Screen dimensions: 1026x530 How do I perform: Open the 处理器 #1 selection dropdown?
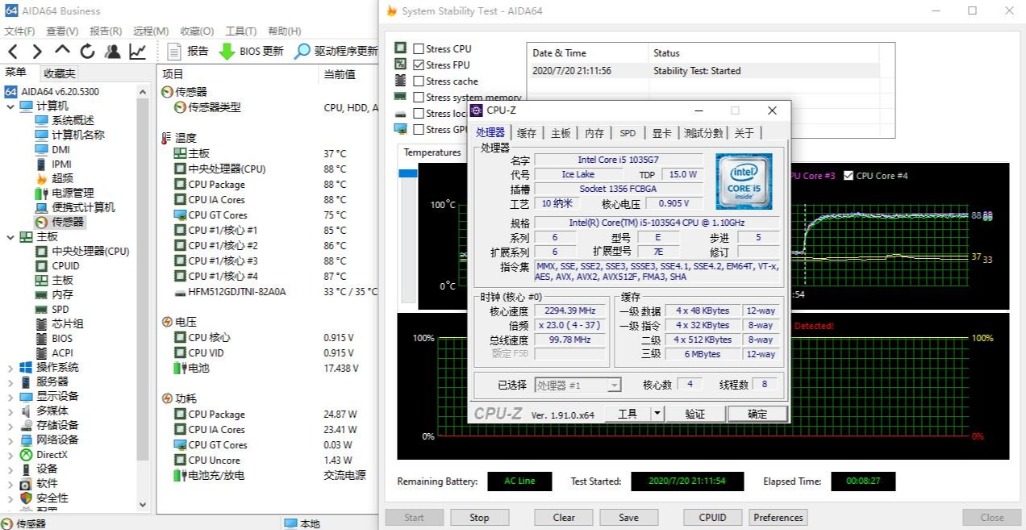pos(578,385)
